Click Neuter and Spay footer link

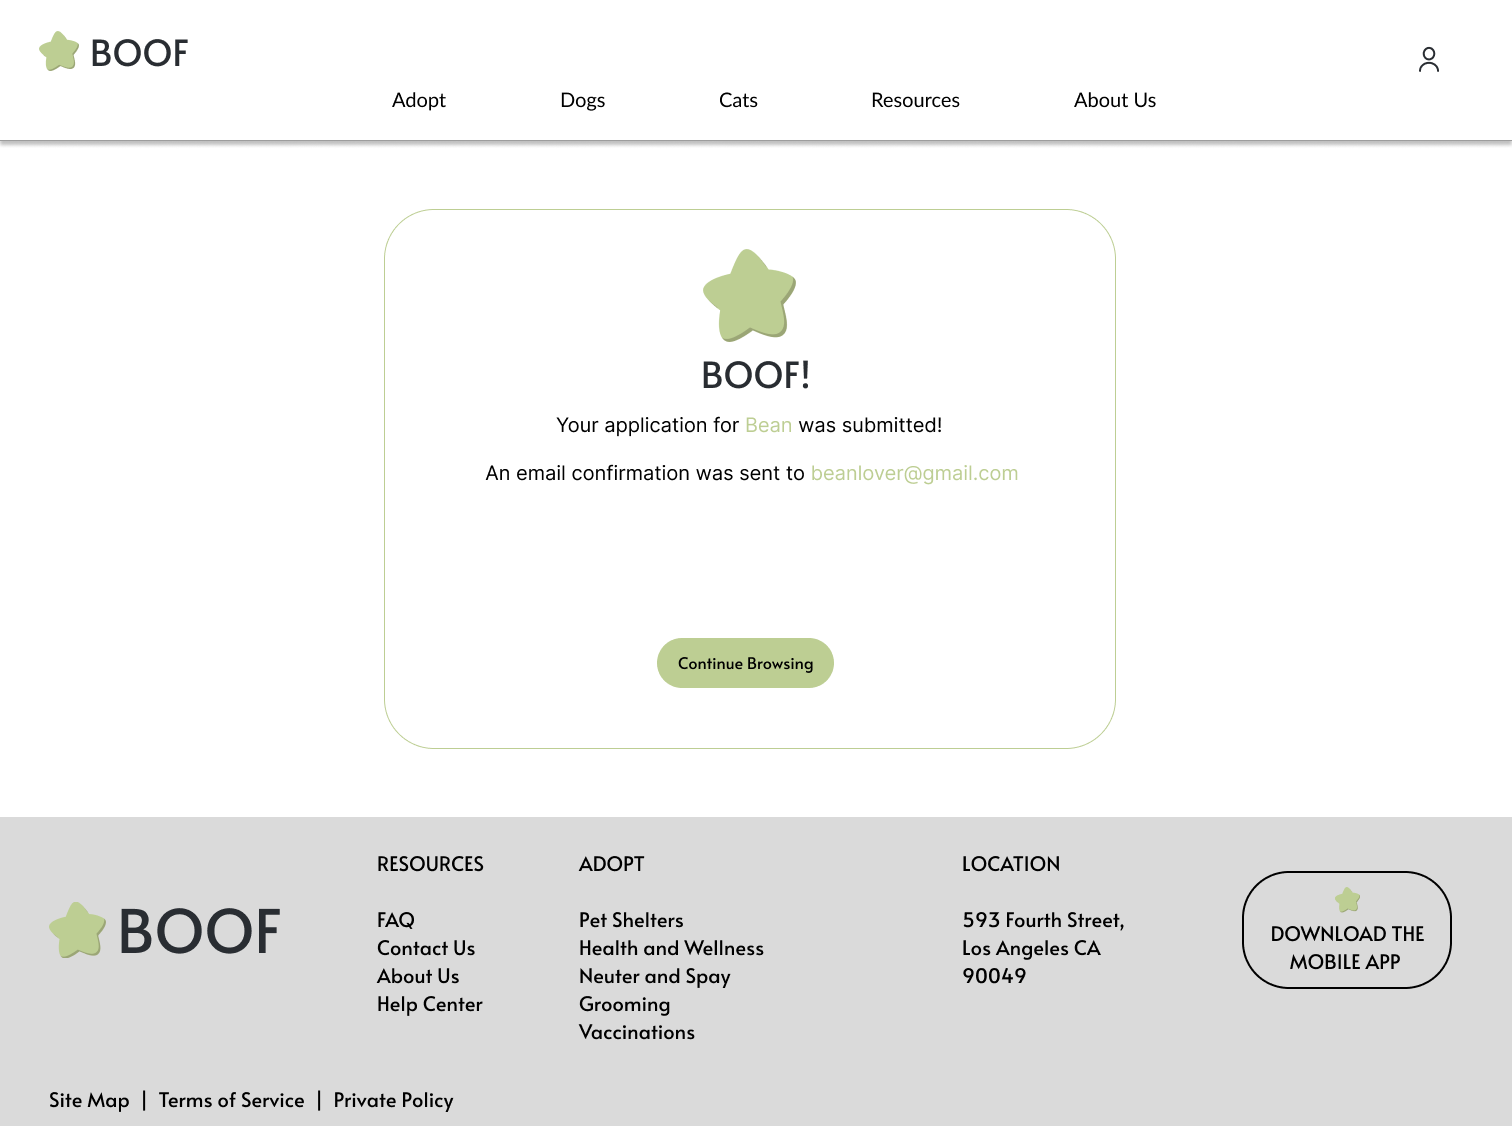(x=655, y=976)
